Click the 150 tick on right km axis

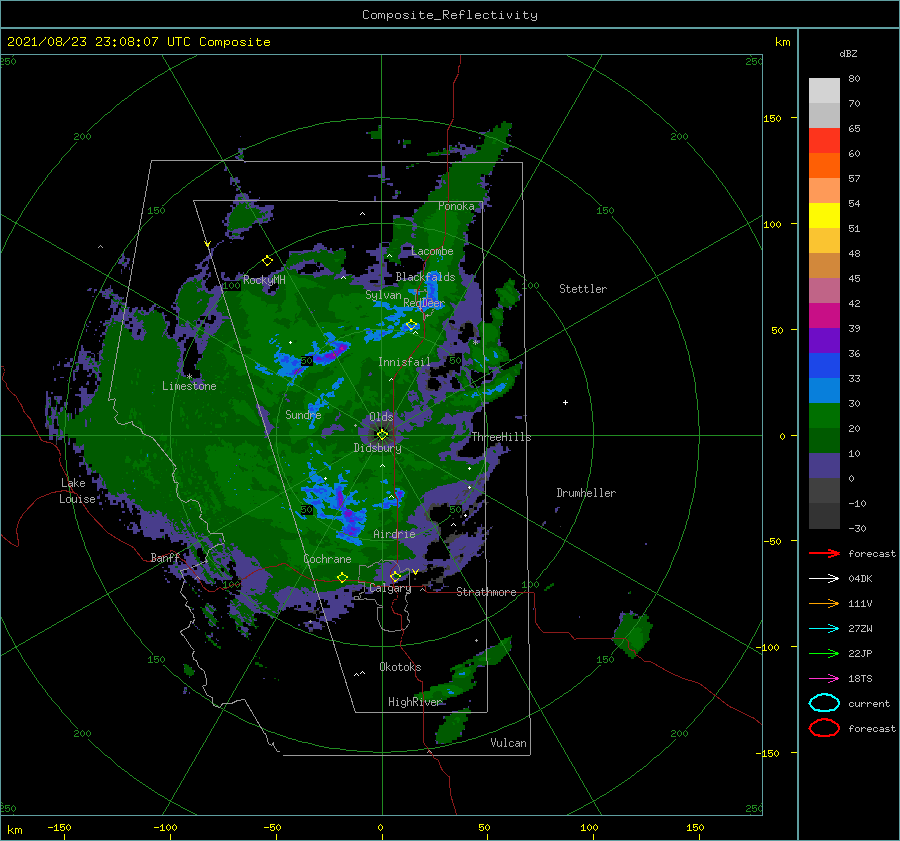(773, 118)
